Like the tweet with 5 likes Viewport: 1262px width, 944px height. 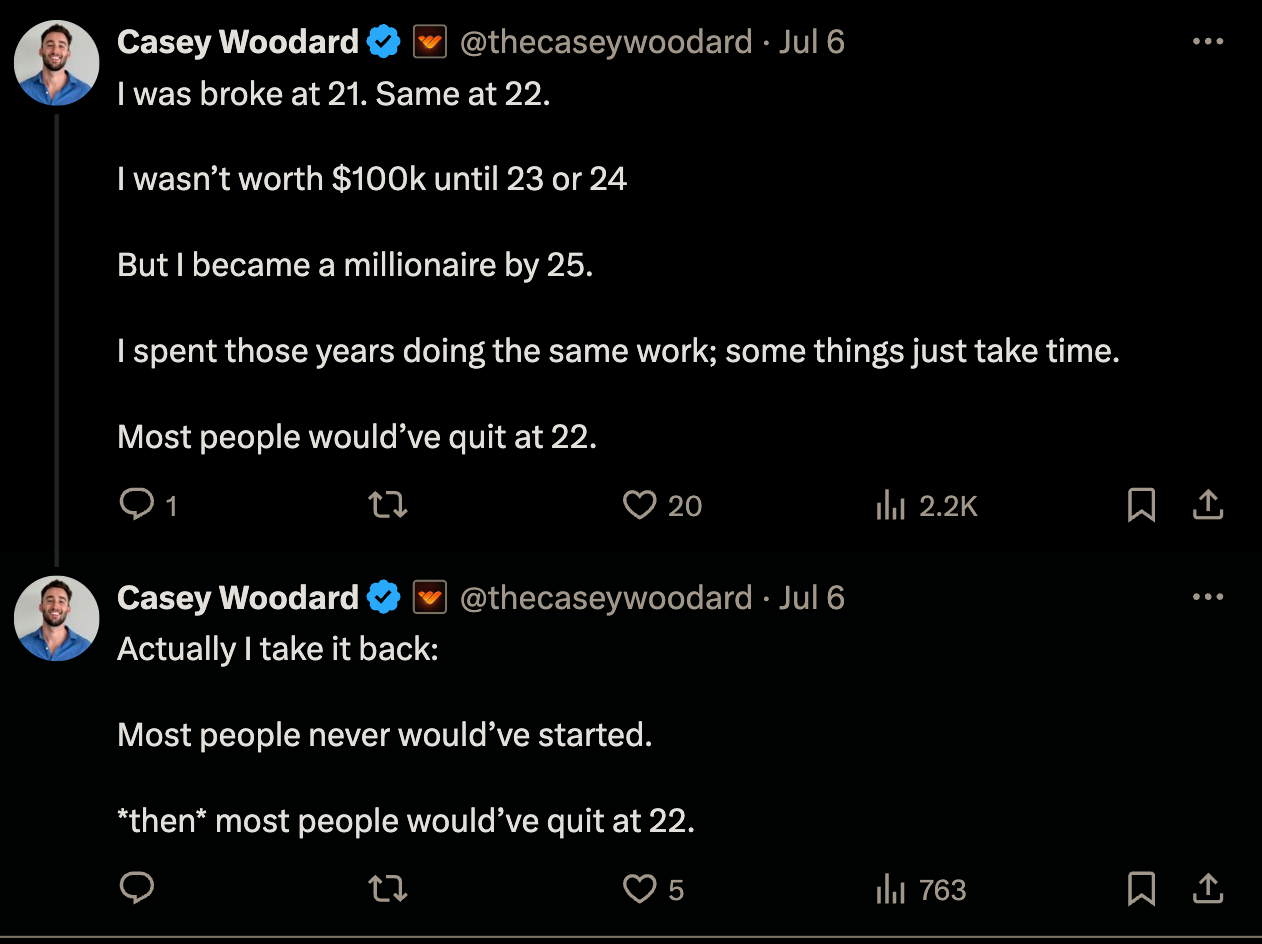click(x=639, y=888)
